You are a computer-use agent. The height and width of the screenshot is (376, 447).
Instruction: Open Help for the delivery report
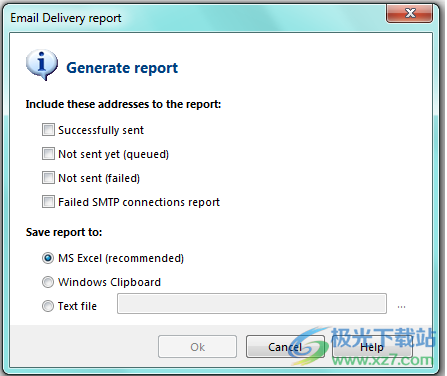pyautogui.click(x=372, y=347)
